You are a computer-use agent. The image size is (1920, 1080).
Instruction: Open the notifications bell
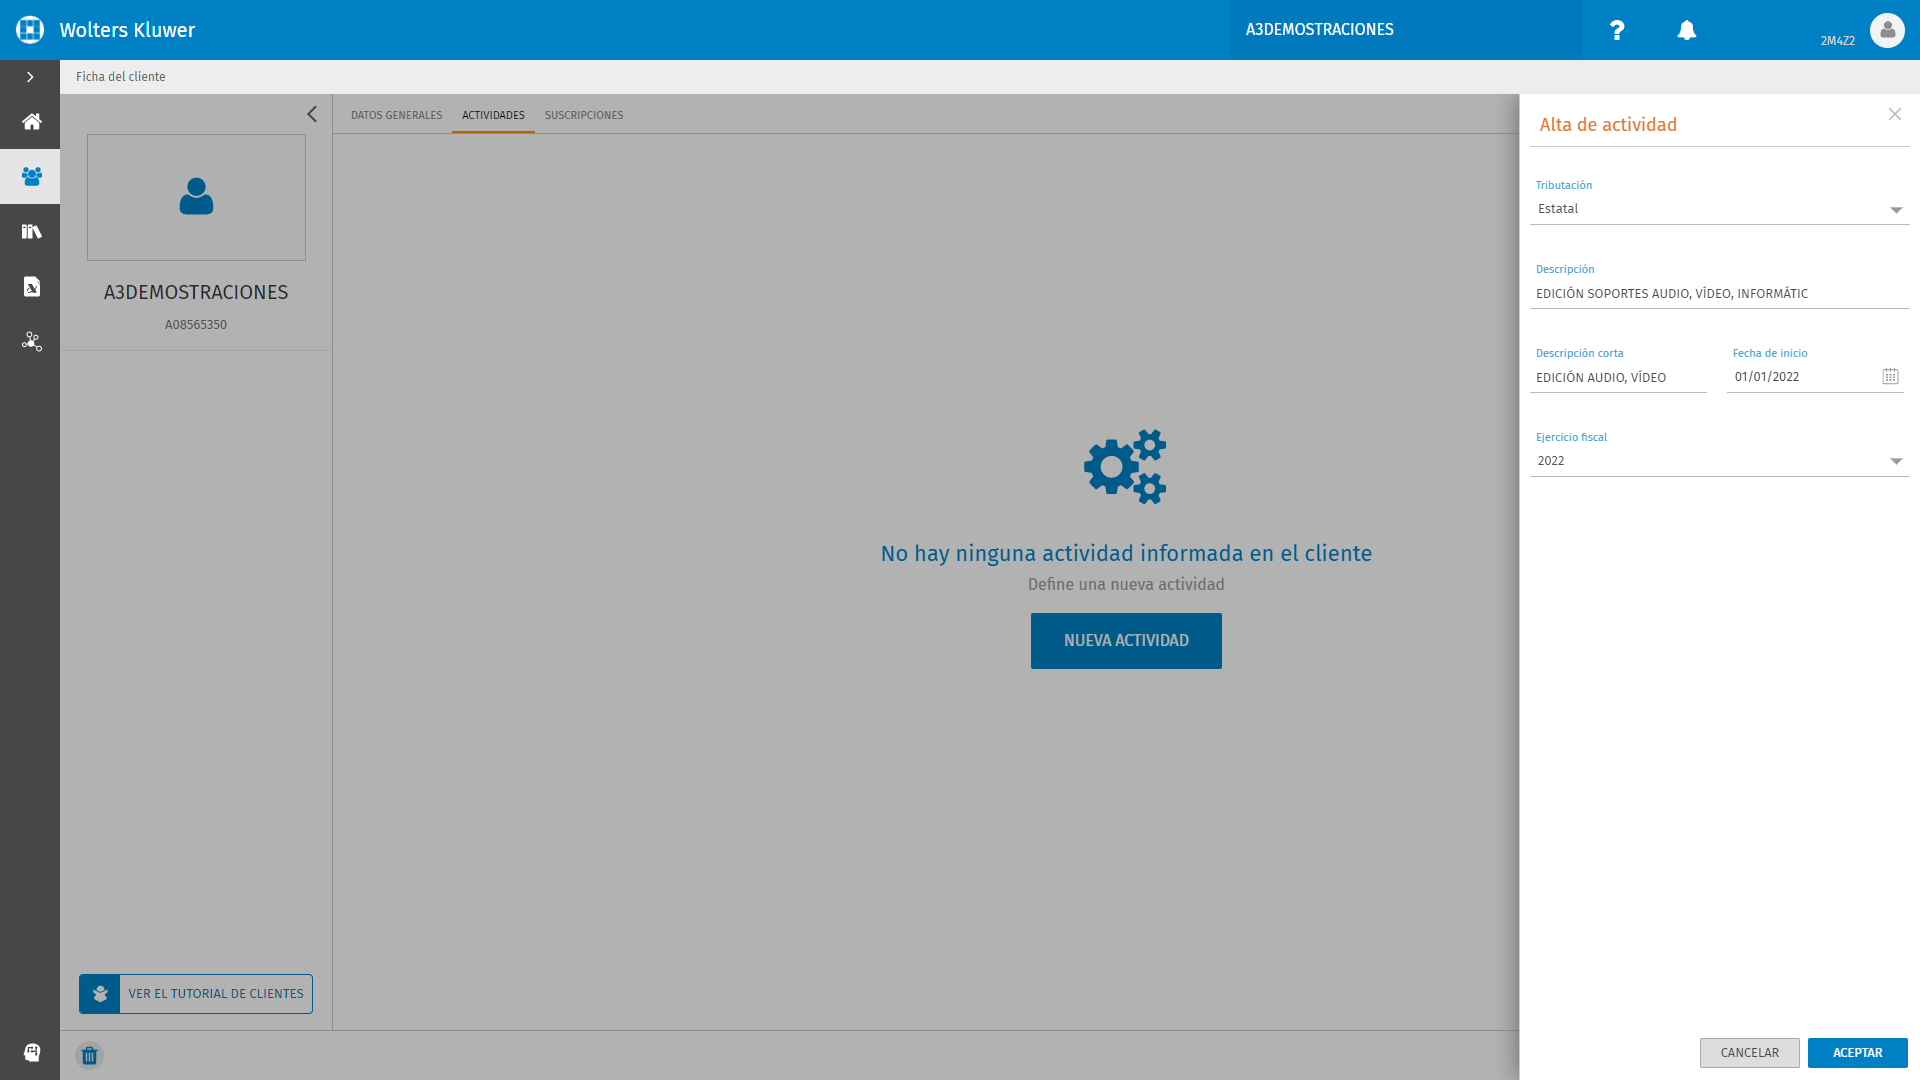click(x=1687, y=30)
